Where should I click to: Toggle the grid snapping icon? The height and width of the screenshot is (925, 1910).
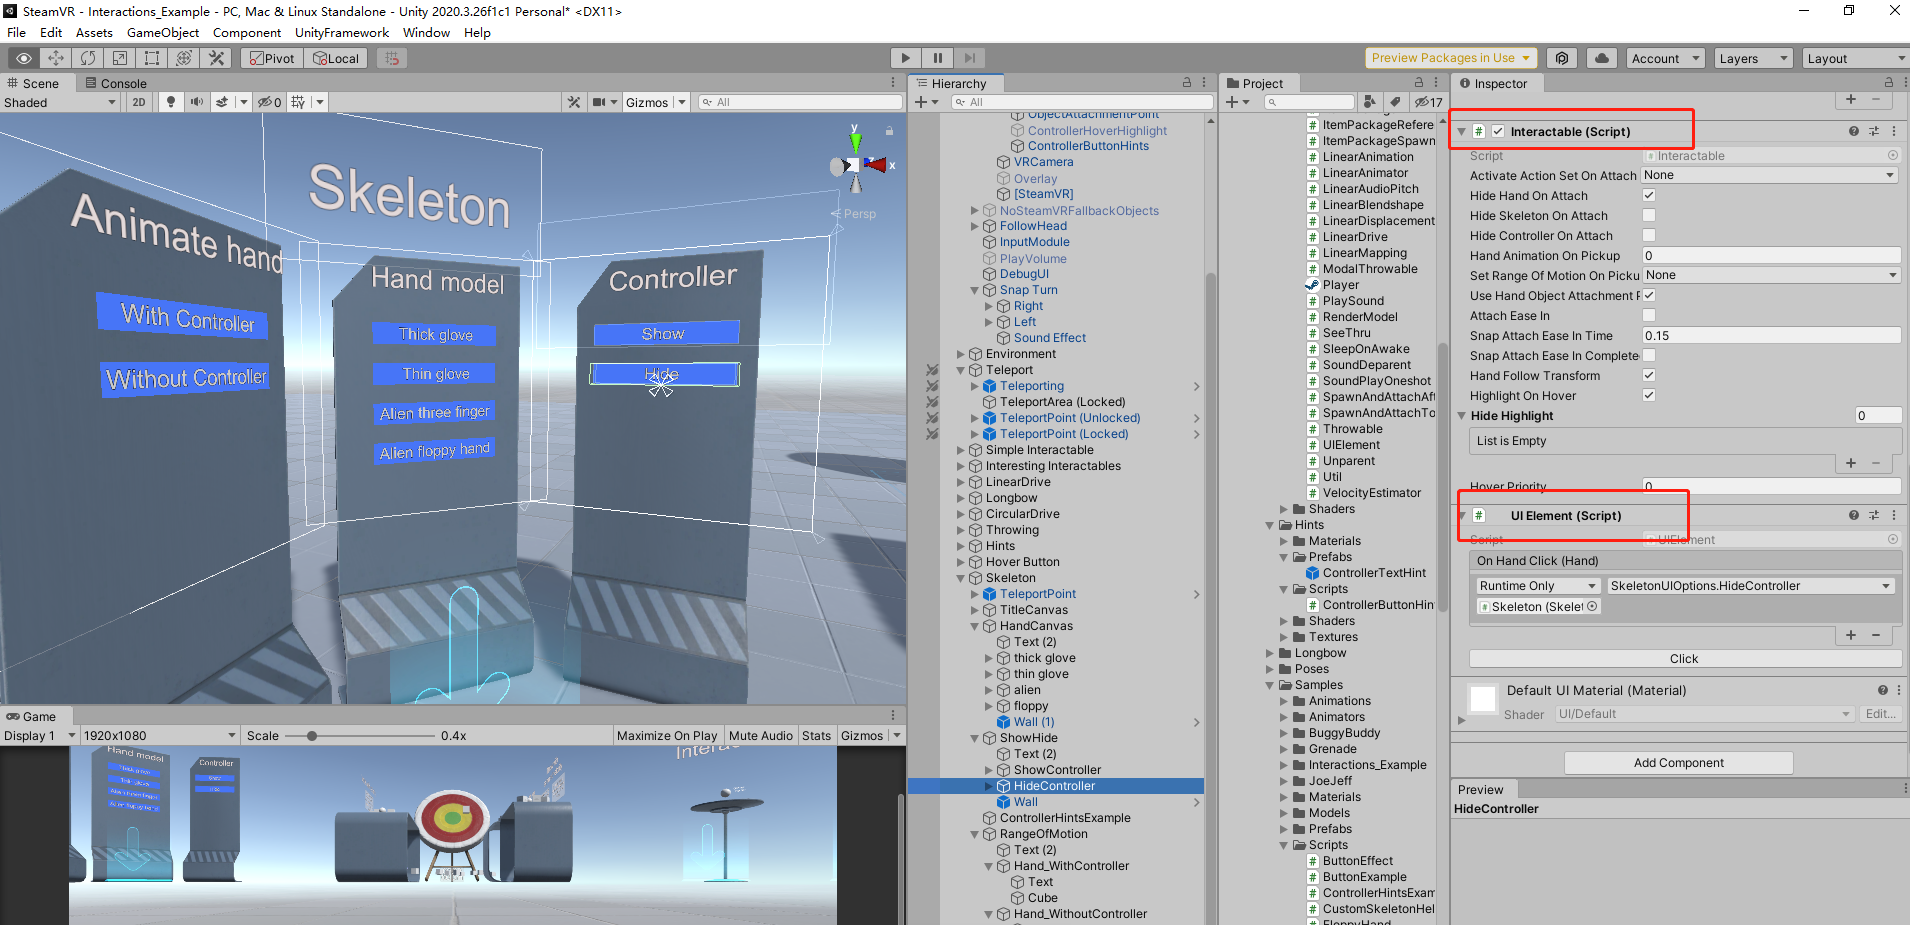392,58
